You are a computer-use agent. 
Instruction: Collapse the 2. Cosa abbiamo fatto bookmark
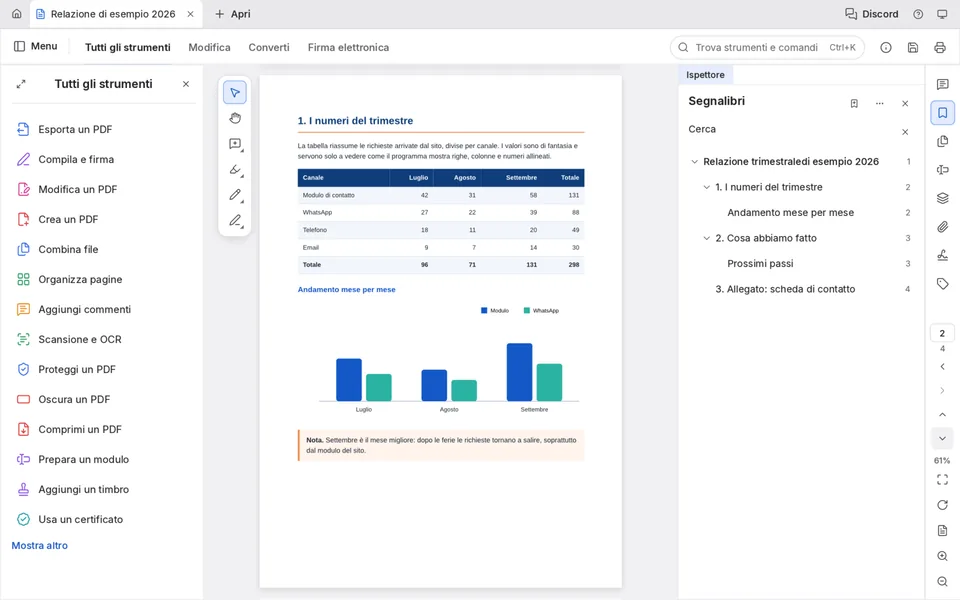click(707, 238)
